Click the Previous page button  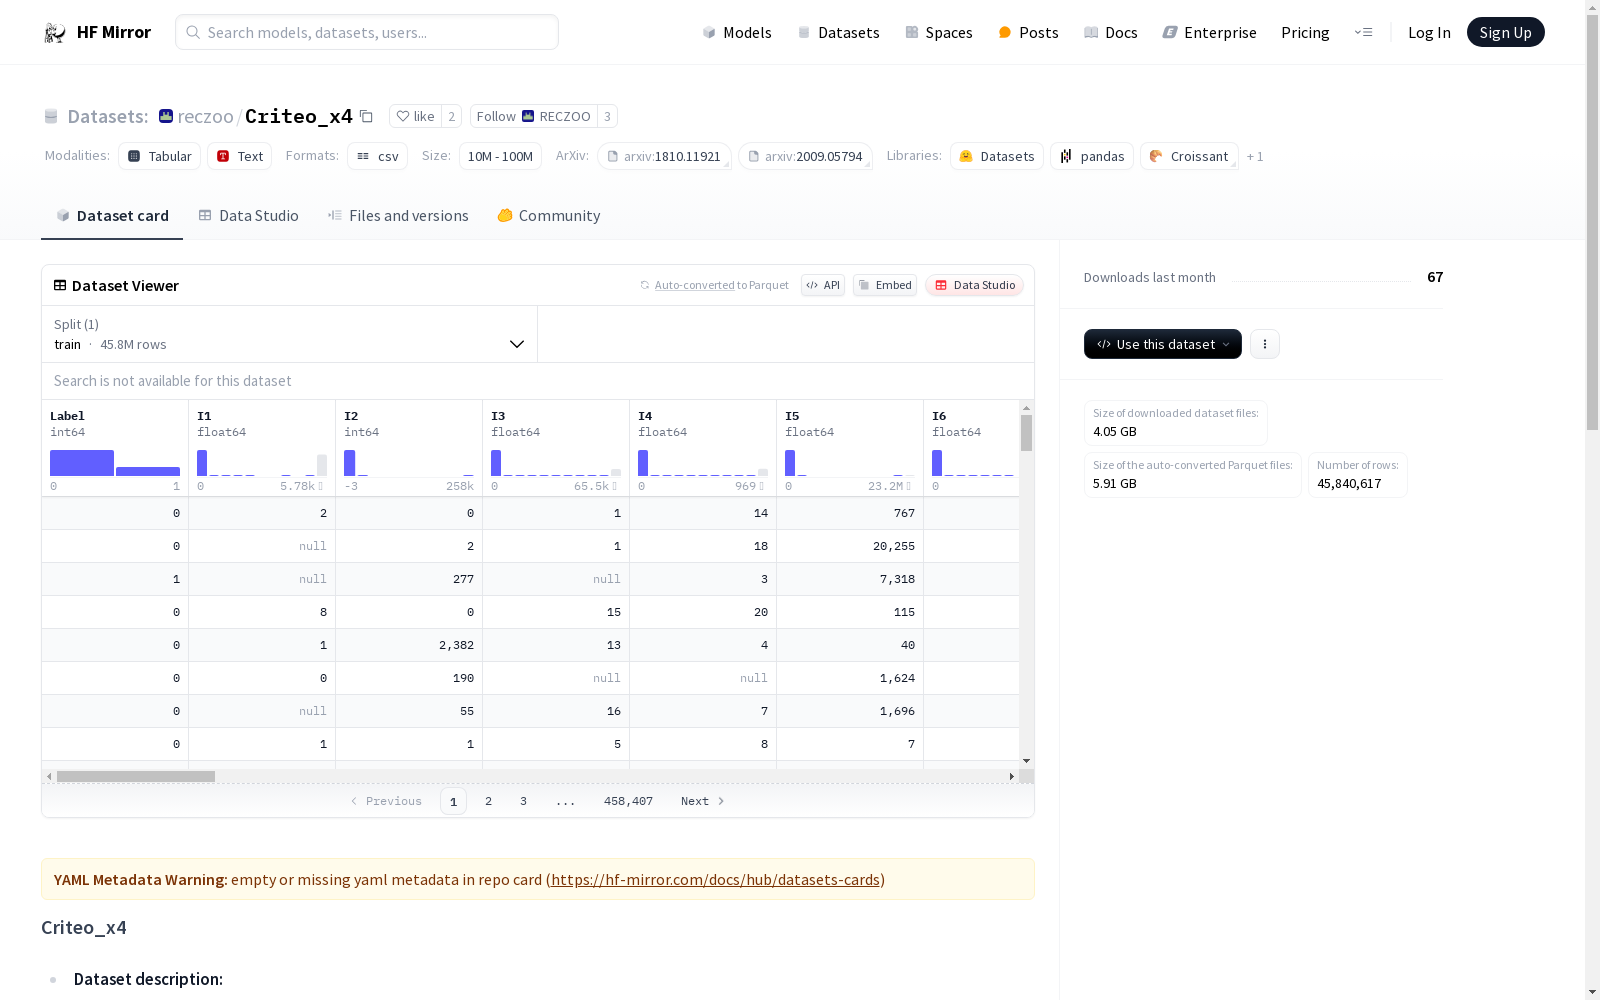(386, 801)
